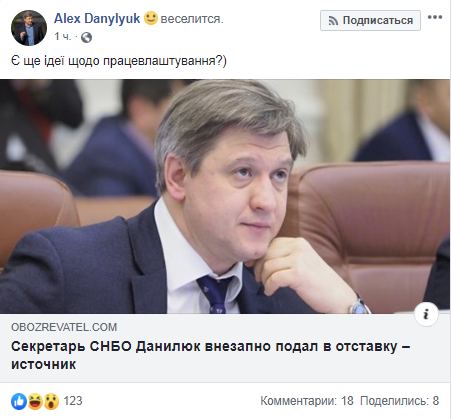451x419 pixels.
Task: Open the OBOZREVATEL.COM source link
Action: pos(64,327)
